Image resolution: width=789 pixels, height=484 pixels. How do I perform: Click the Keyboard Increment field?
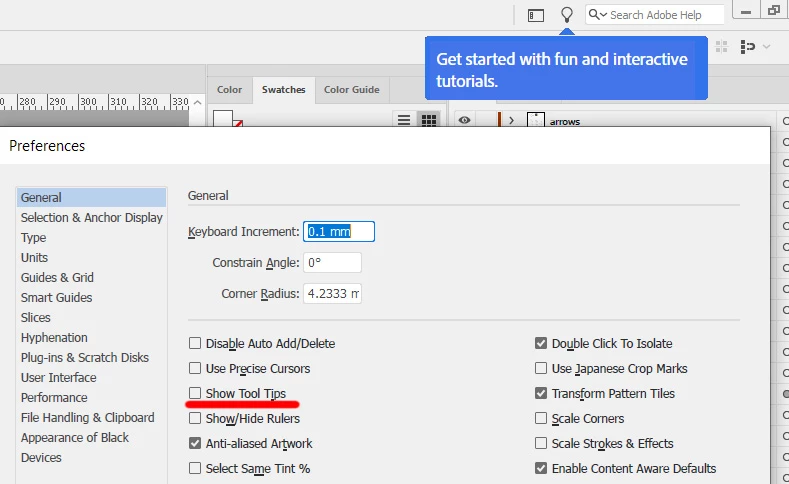tap(339, 231)
